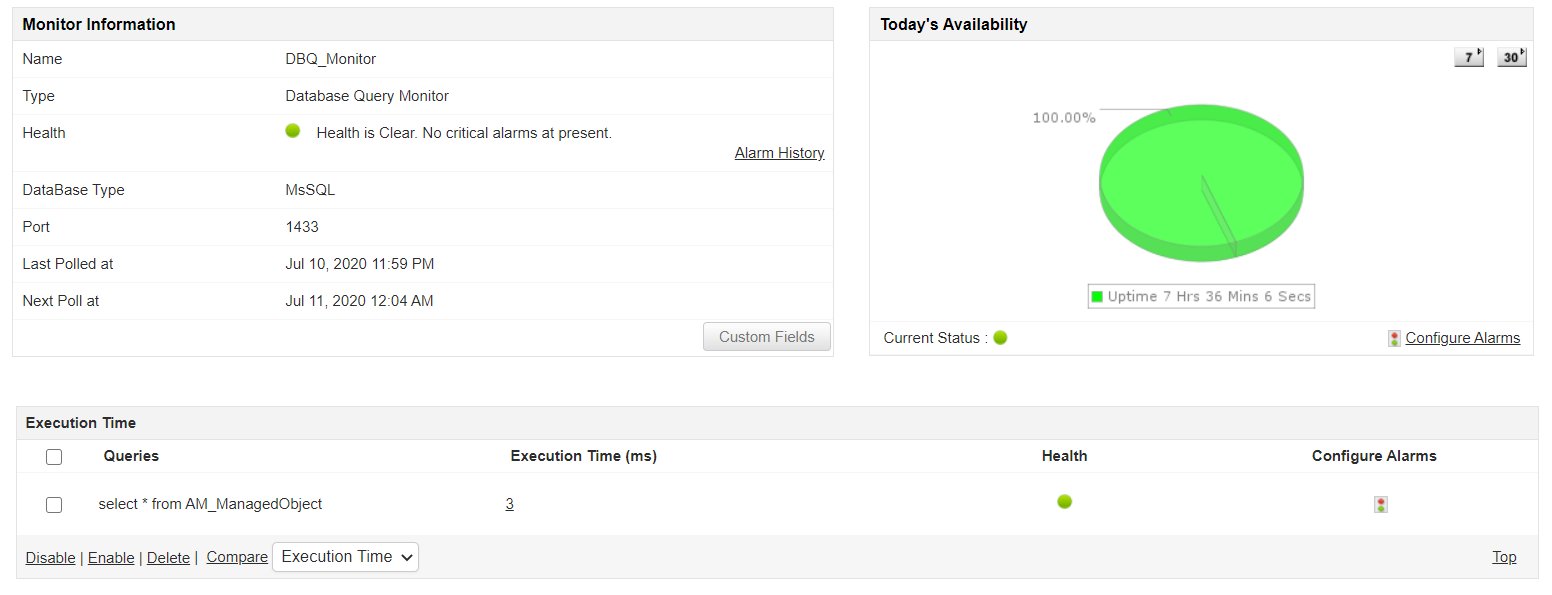
Task: Click the 30-day availability history icon
Action: click(x=1511, y=58)
